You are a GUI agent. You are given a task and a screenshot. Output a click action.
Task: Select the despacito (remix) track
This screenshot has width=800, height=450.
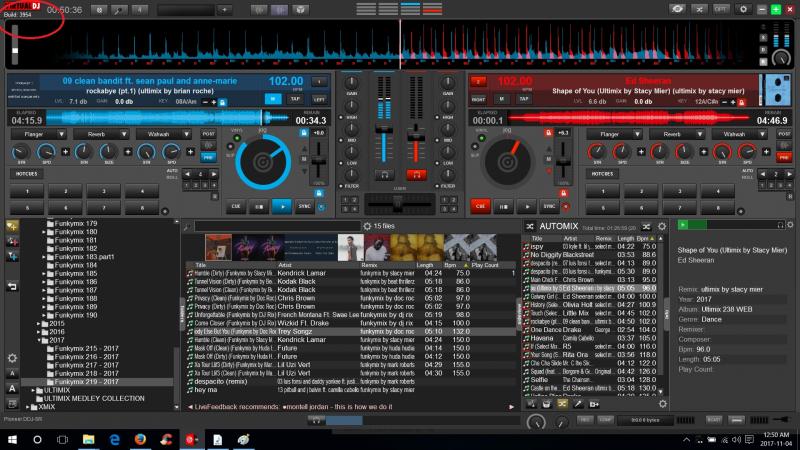[x=351, y=382]
